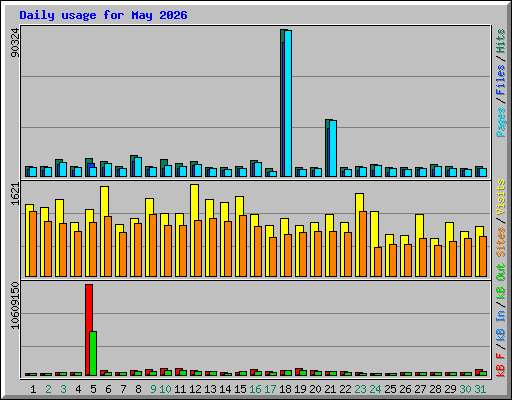The width and height of the screenshot is (512, 400).
Task: Click day label 28 on the x-axis
Action: coord(435,389)
